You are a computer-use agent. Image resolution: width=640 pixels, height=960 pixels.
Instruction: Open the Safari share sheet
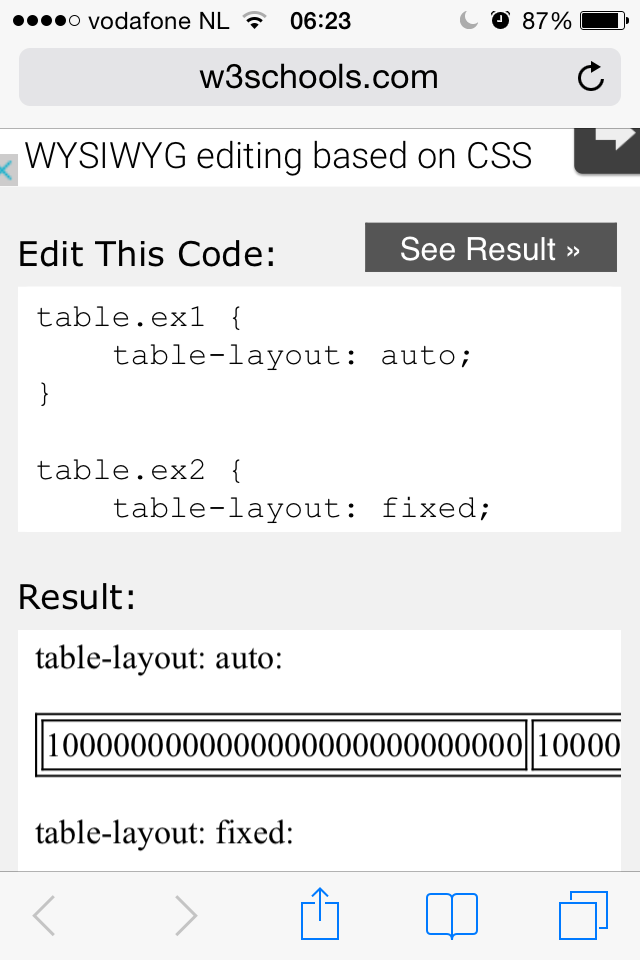click(x=320, y=914)
